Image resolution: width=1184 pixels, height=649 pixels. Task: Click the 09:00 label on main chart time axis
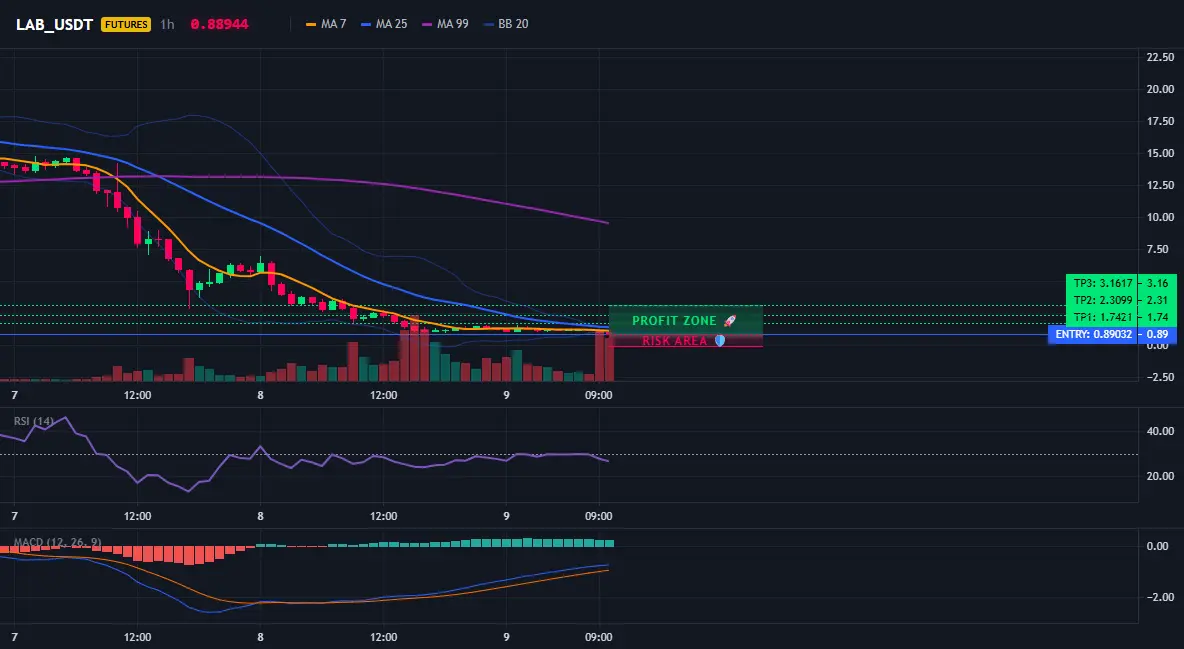598,395
